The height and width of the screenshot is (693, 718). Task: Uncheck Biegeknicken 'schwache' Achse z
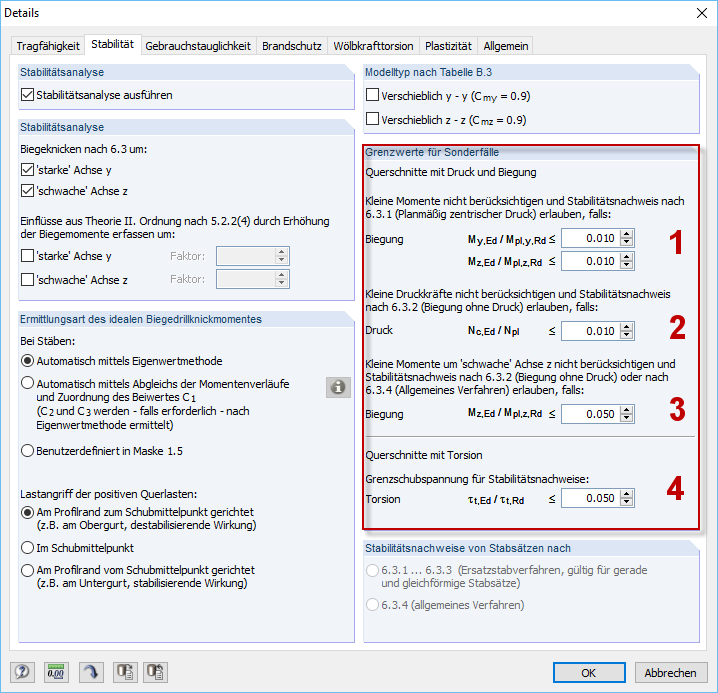tap(27, 191)
